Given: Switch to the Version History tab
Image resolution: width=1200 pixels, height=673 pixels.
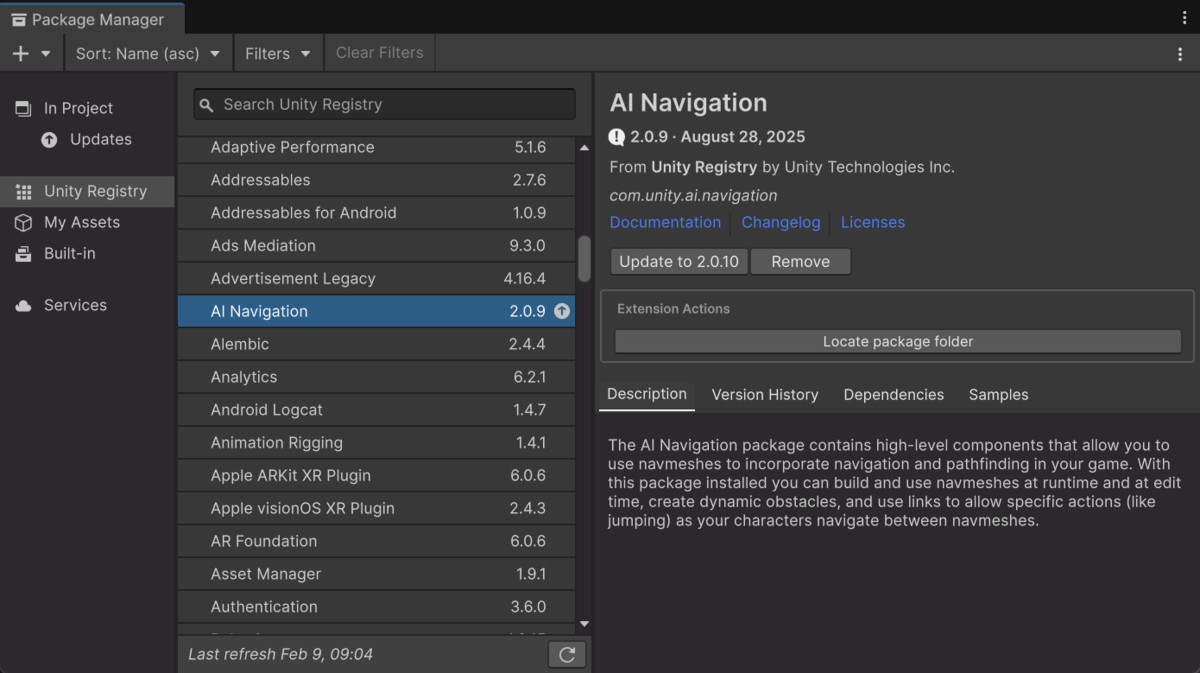Looking at the screenshot, I should tap(765, 395).
